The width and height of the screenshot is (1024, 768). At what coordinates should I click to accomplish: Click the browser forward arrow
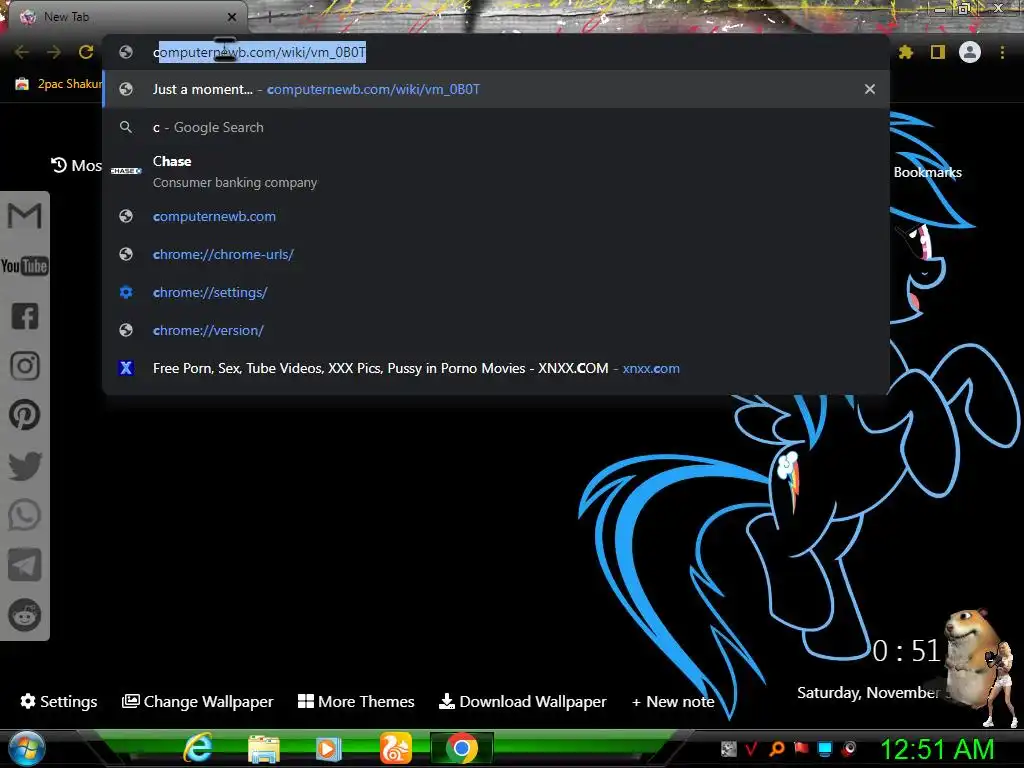54,52
